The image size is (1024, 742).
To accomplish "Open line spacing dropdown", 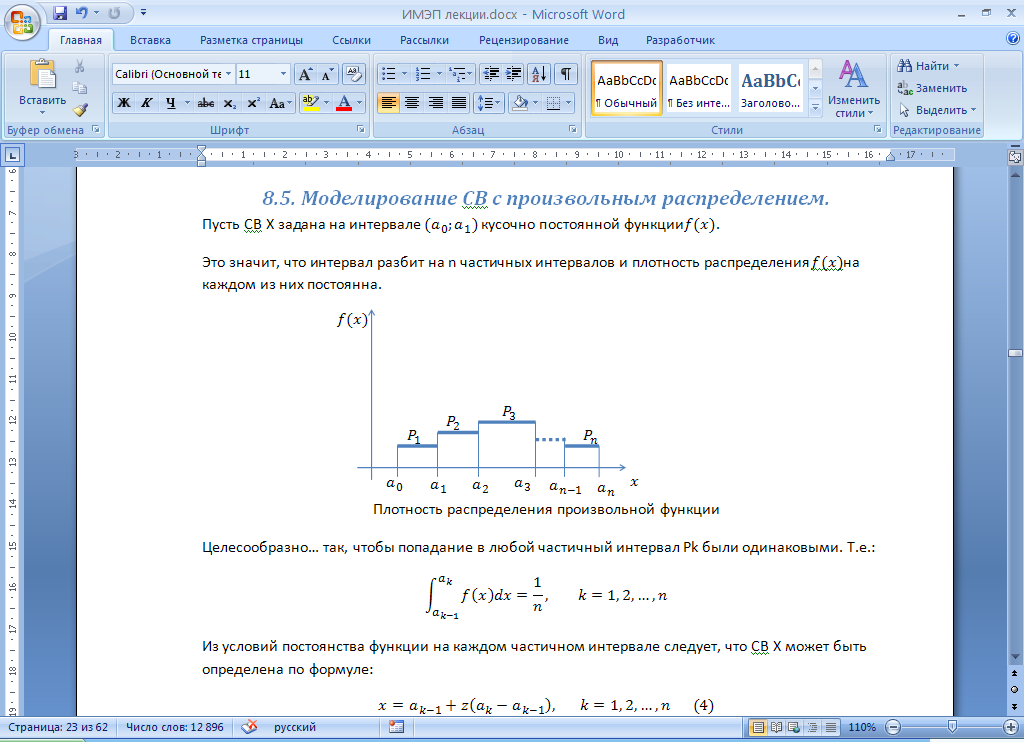I will pyautogui.click(x=488, y=103).
